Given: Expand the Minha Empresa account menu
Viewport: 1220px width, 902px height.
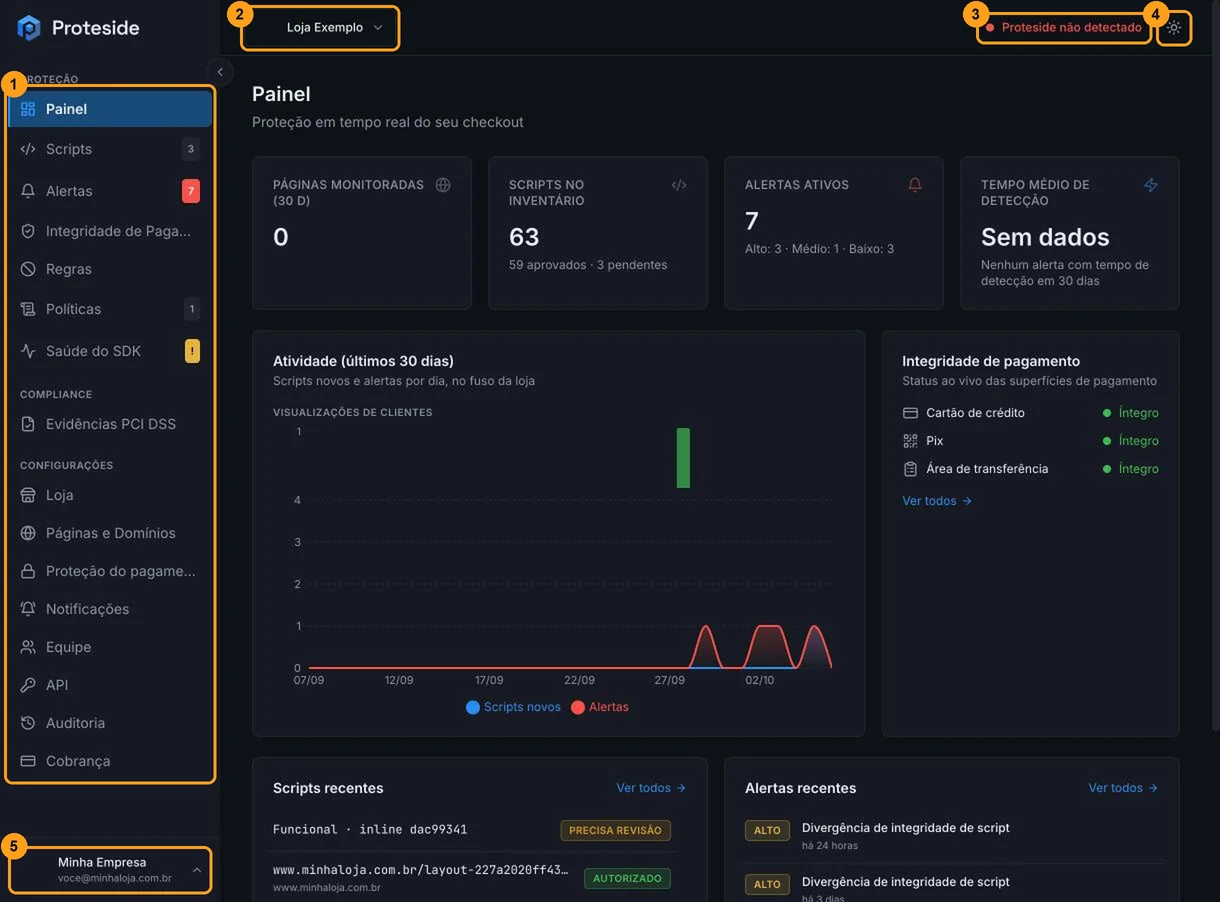Looking at the screenshot, I should [110, 870].
